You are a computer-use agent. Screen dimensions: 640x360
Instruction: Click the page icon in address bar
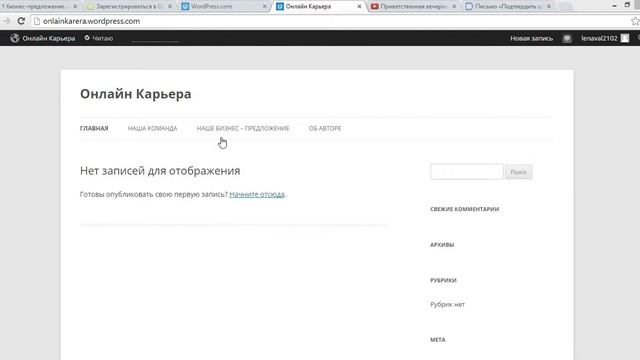pyautogui.click(x=37, y=21)
